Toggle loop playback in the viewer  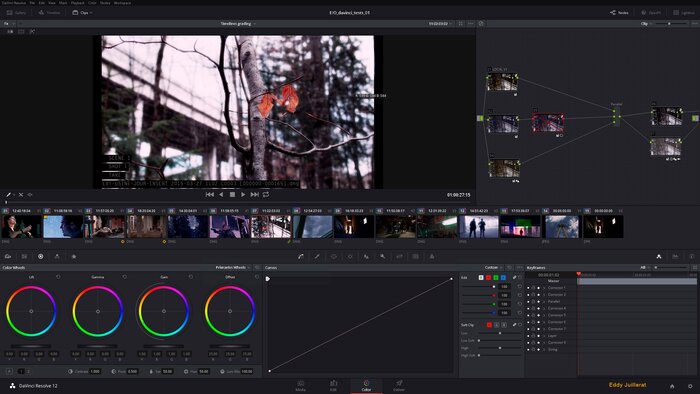pyautogui.click(x=266, y=195)
